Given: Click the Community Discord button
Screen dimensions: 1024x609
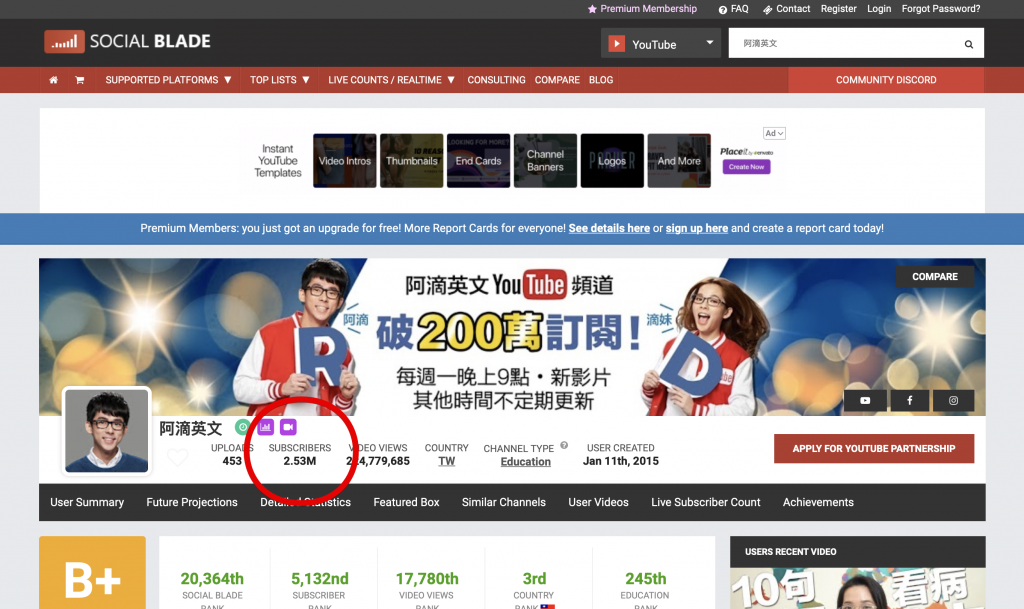Looking at the screenshot, I should pos(886,80).
